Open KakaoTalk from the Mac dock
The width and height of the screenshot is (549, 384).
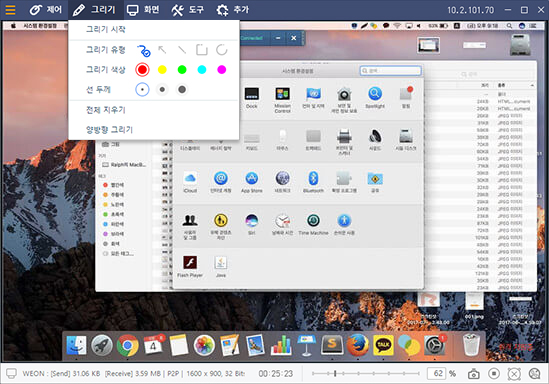point(383,345)
